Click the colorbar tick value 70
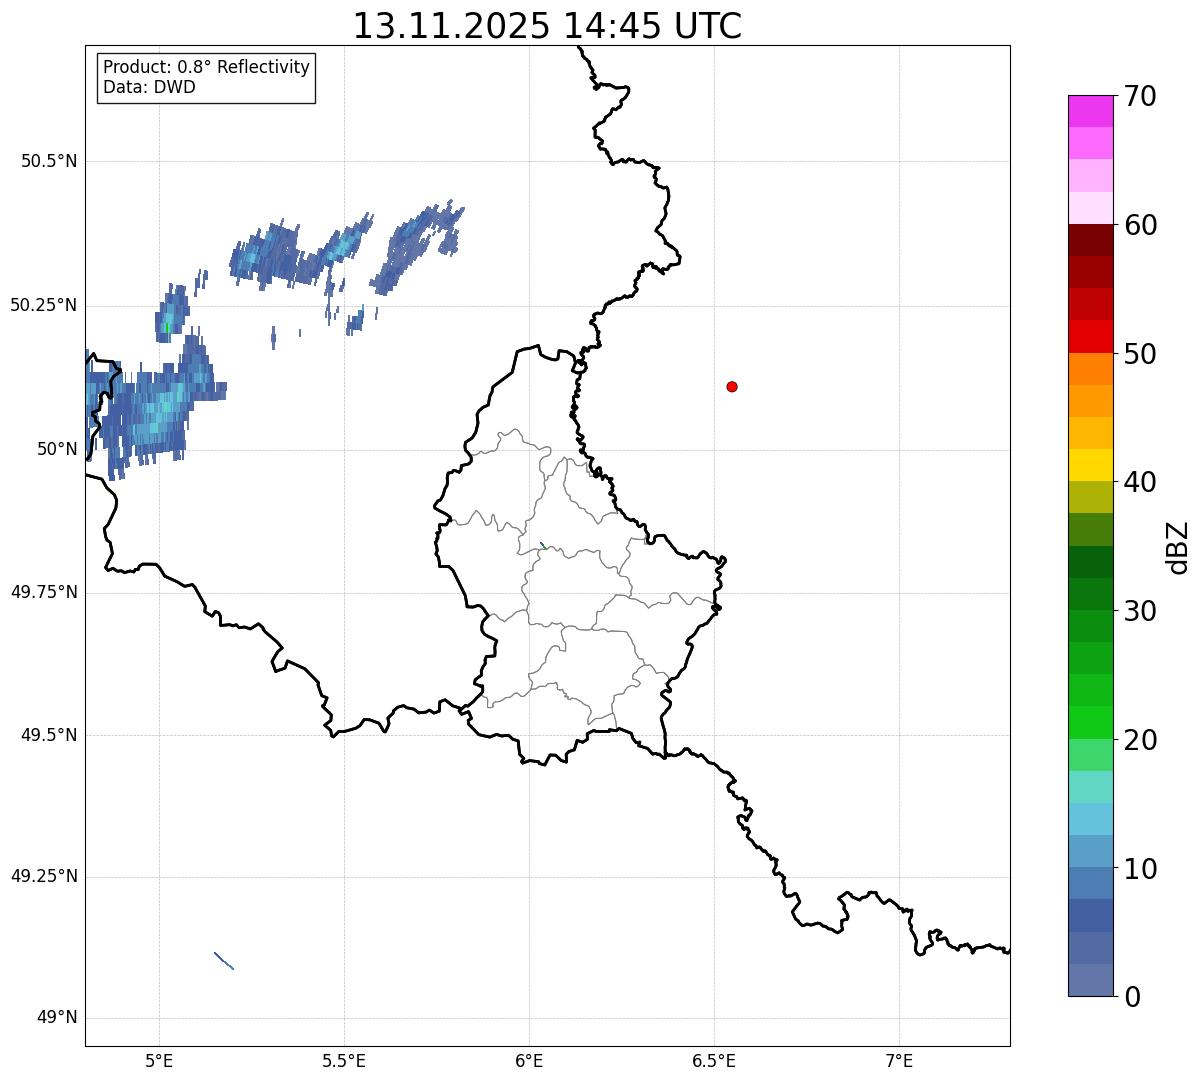 click(1140, 96)
